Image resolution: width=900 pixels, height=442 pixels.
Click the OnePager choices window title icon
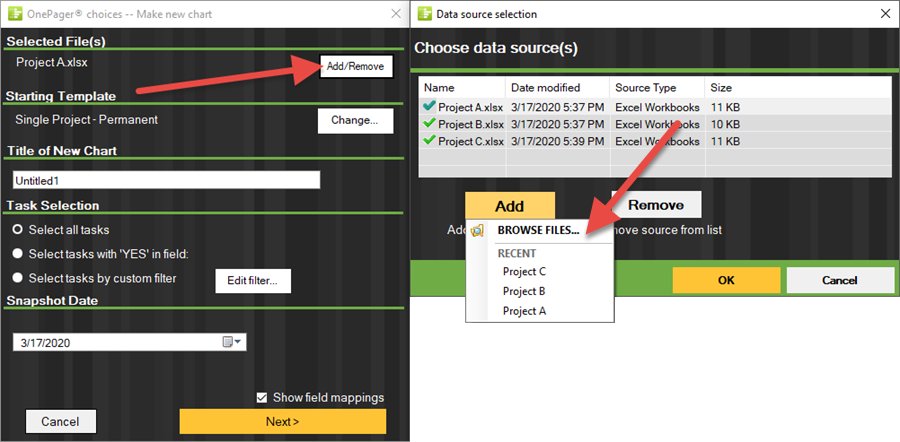pyautogui.click(x=14, y=14)
